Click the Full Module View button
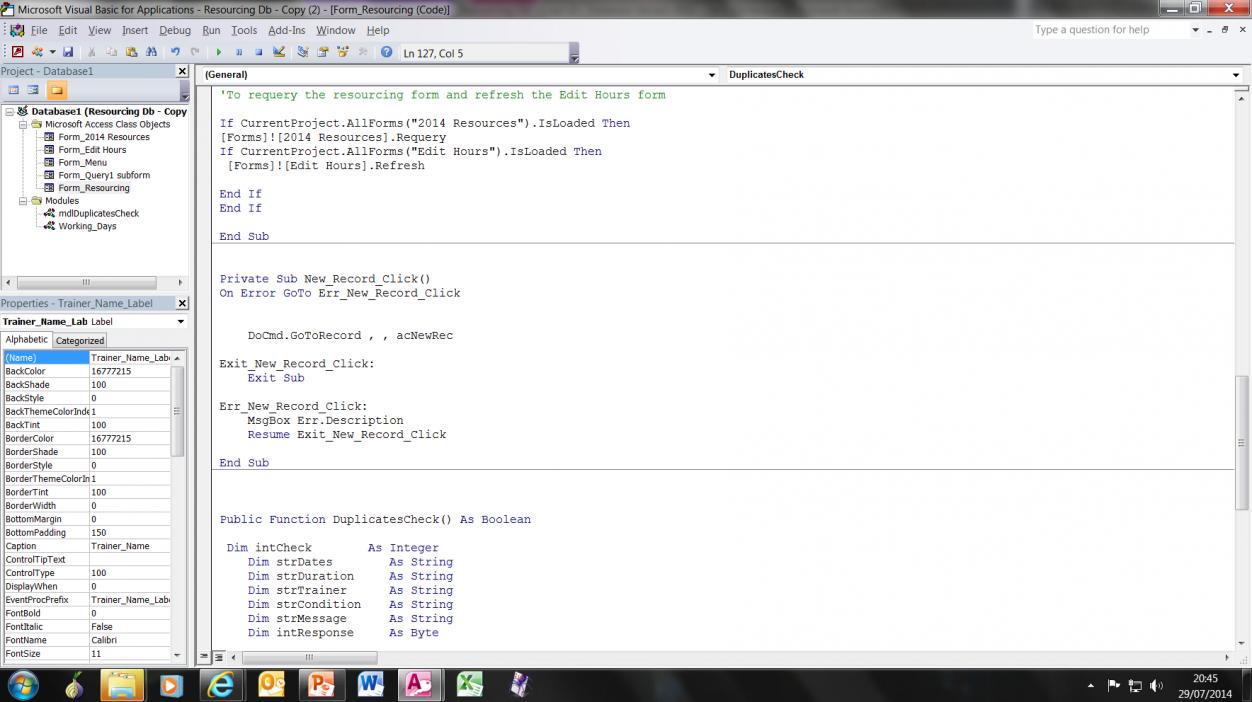Viewport: 1252px width, 702px height. coord(218,657)
